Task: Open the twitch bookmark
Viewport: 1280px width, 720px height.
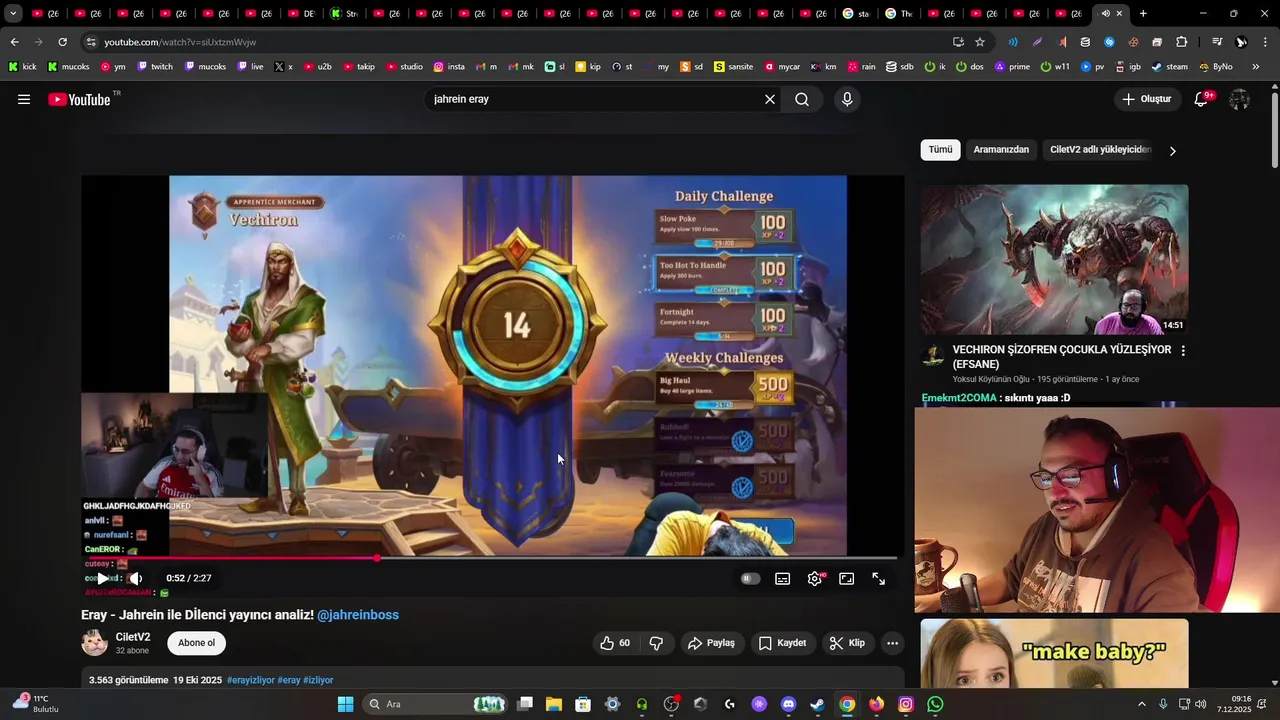Action: click(155, 67)
